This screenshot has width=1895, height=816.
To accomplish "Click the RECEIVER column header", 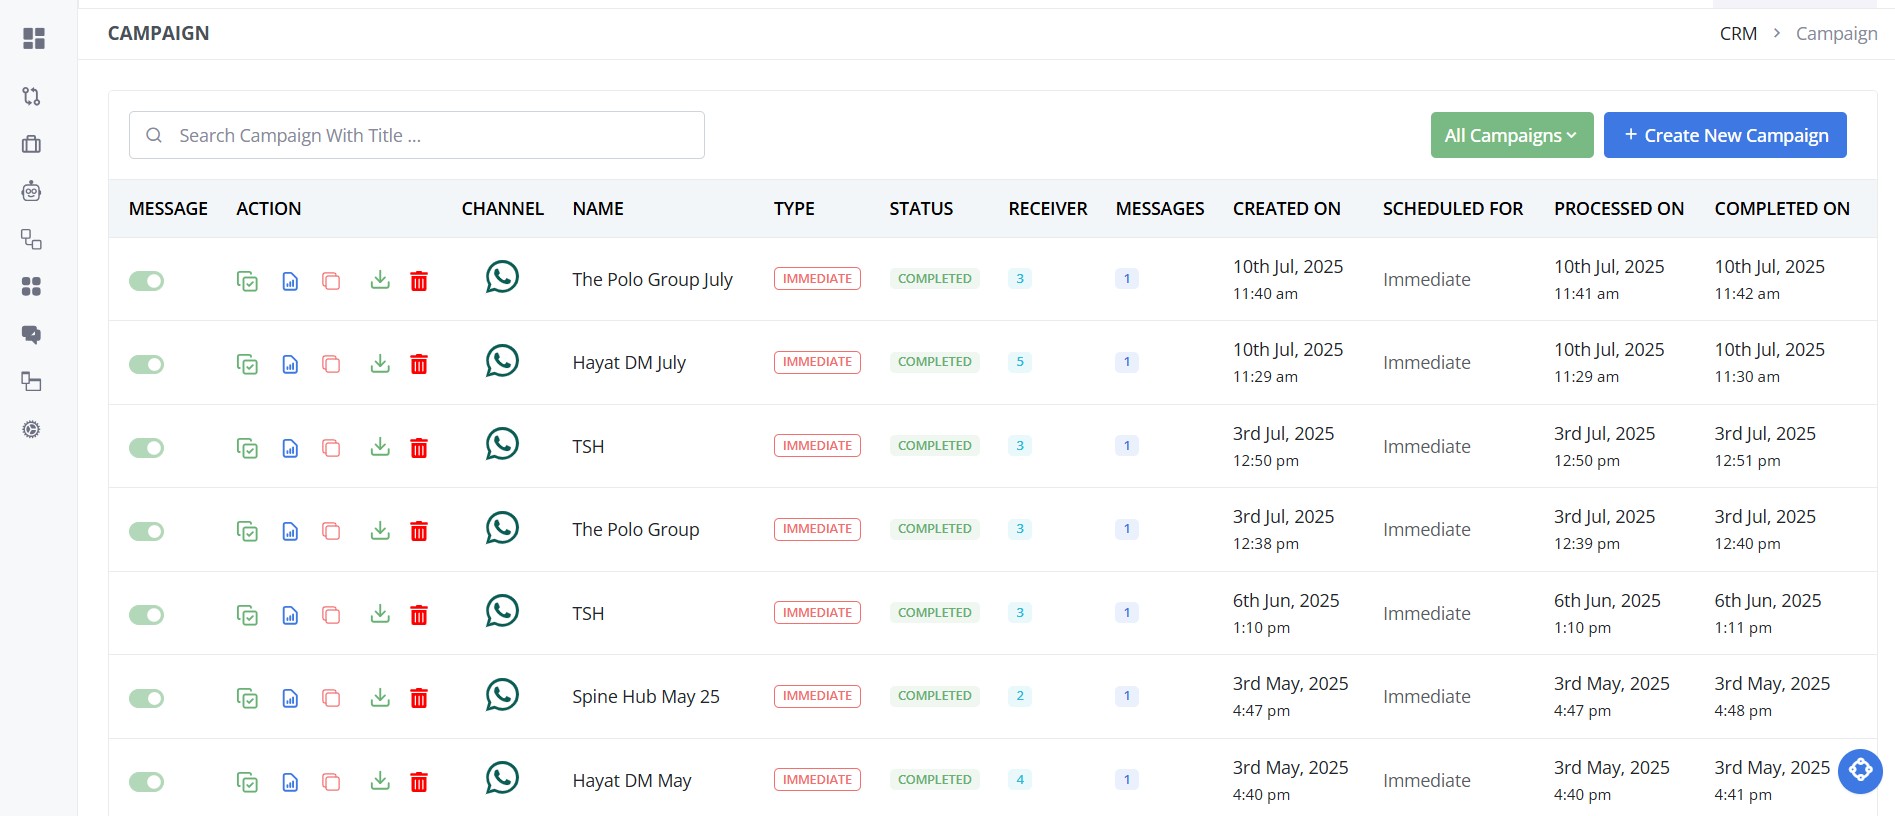I will click(1047, 209).
